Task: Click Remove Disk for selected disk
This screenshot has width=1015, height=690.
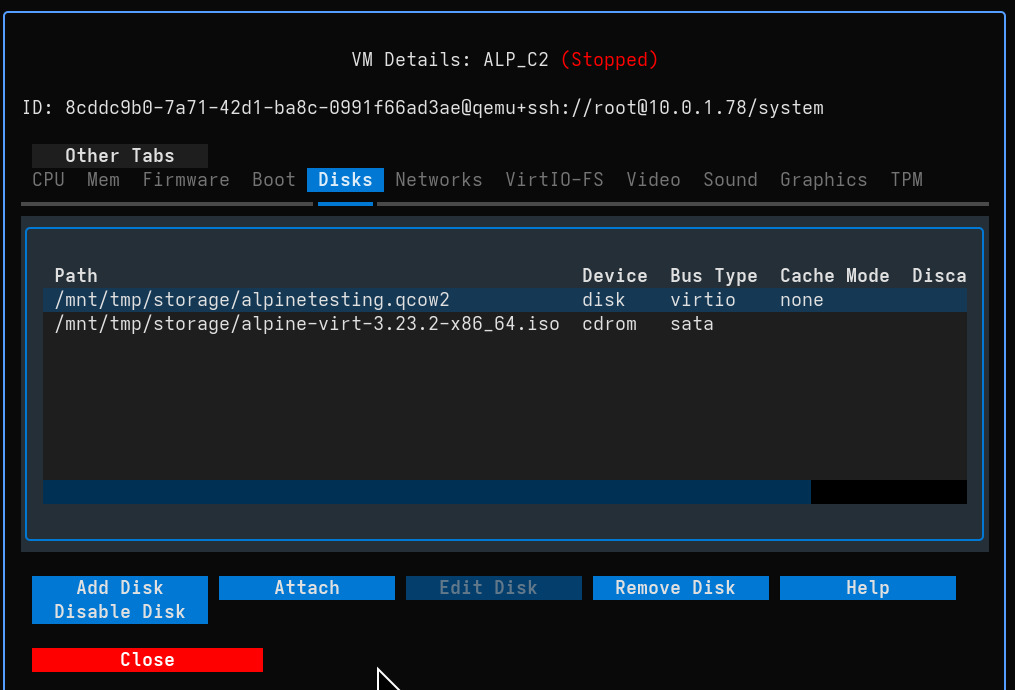Action: coord(680,587)
